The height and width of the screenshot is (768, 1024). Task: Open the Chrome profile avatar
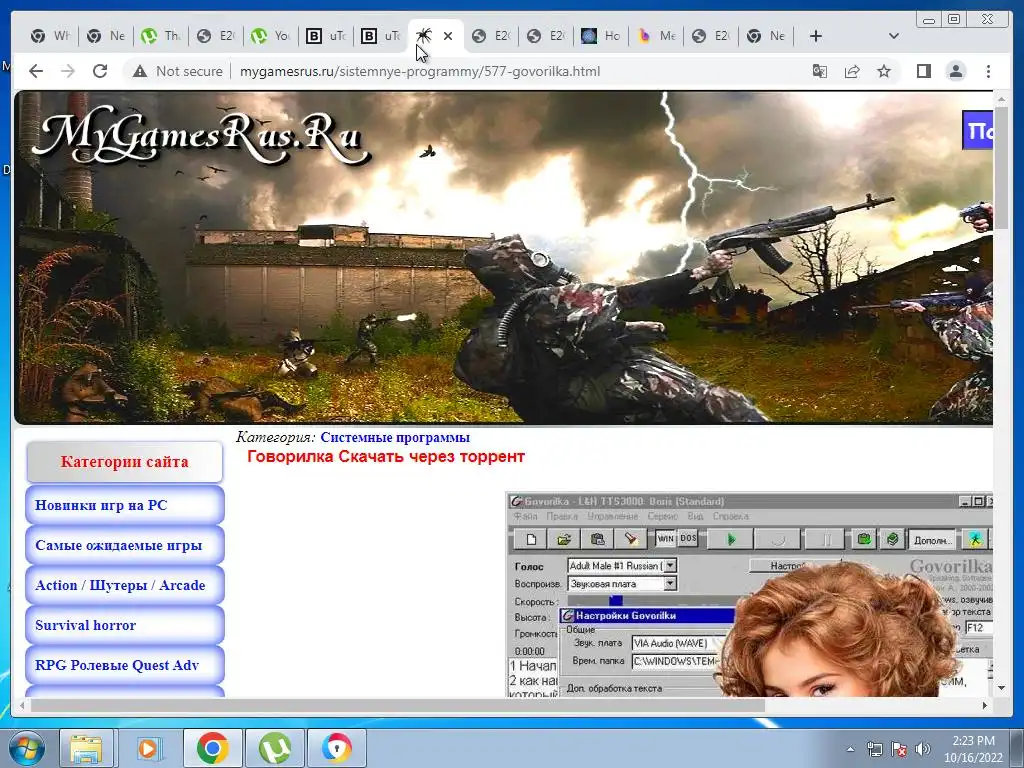point(956,71)
